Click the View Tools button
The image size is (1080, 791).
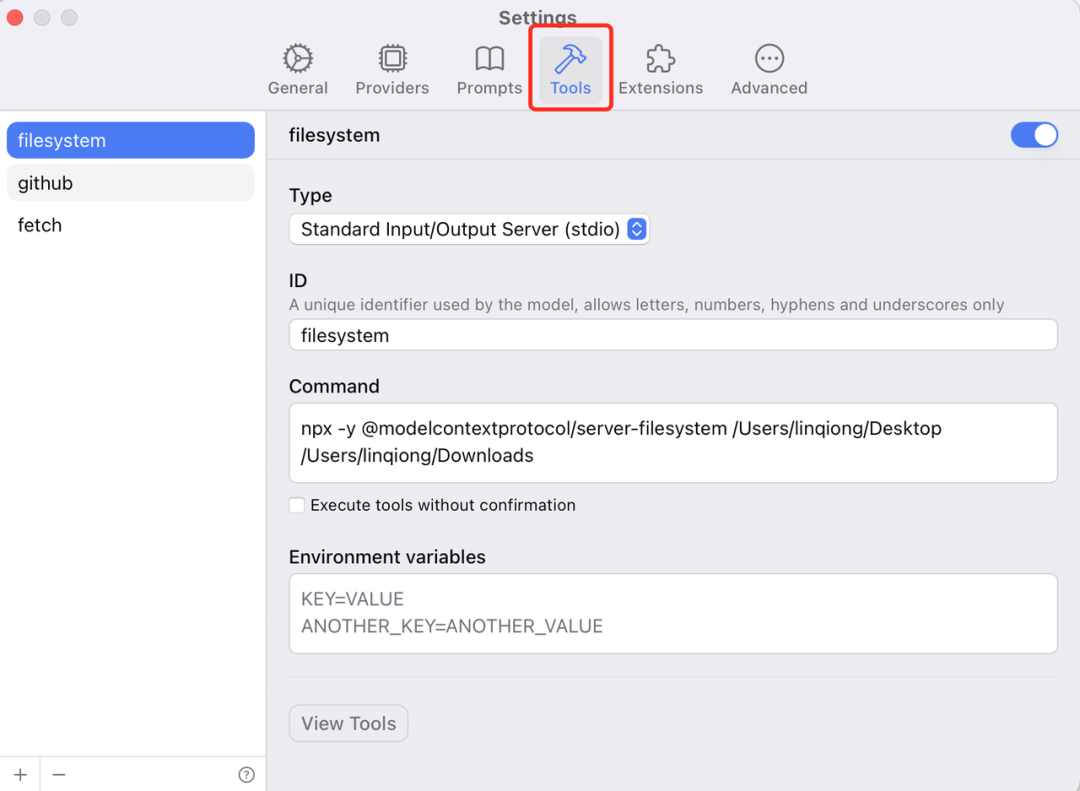click(x=348, y=723)
